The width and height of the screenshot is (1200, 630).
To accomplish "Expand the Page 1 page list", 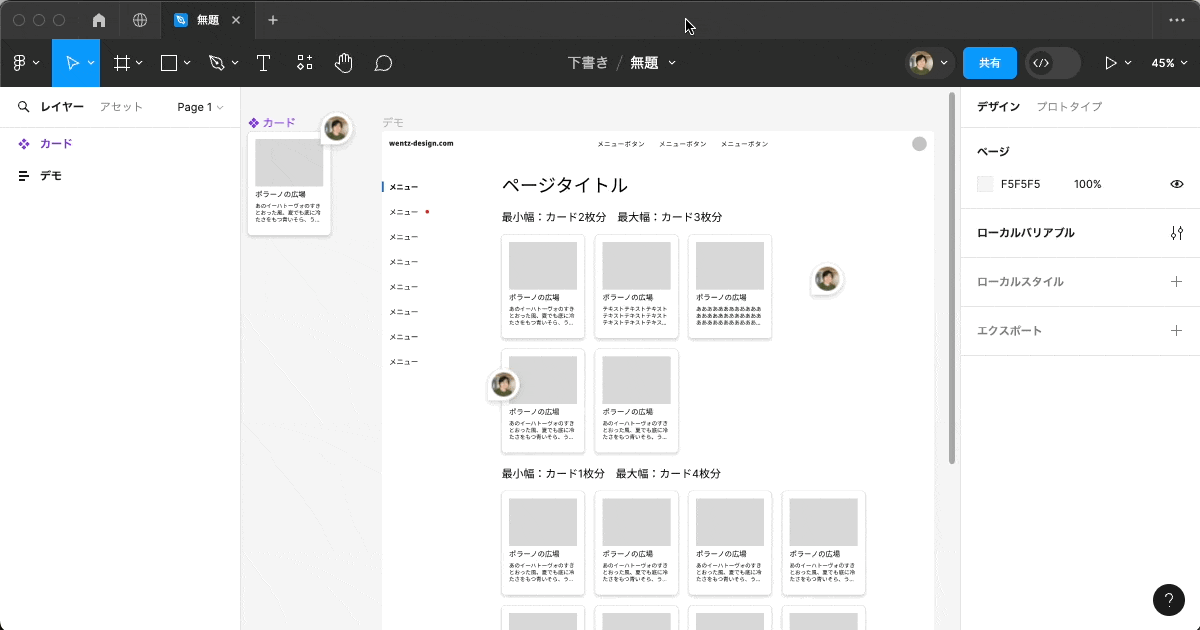I will (200, 107).
